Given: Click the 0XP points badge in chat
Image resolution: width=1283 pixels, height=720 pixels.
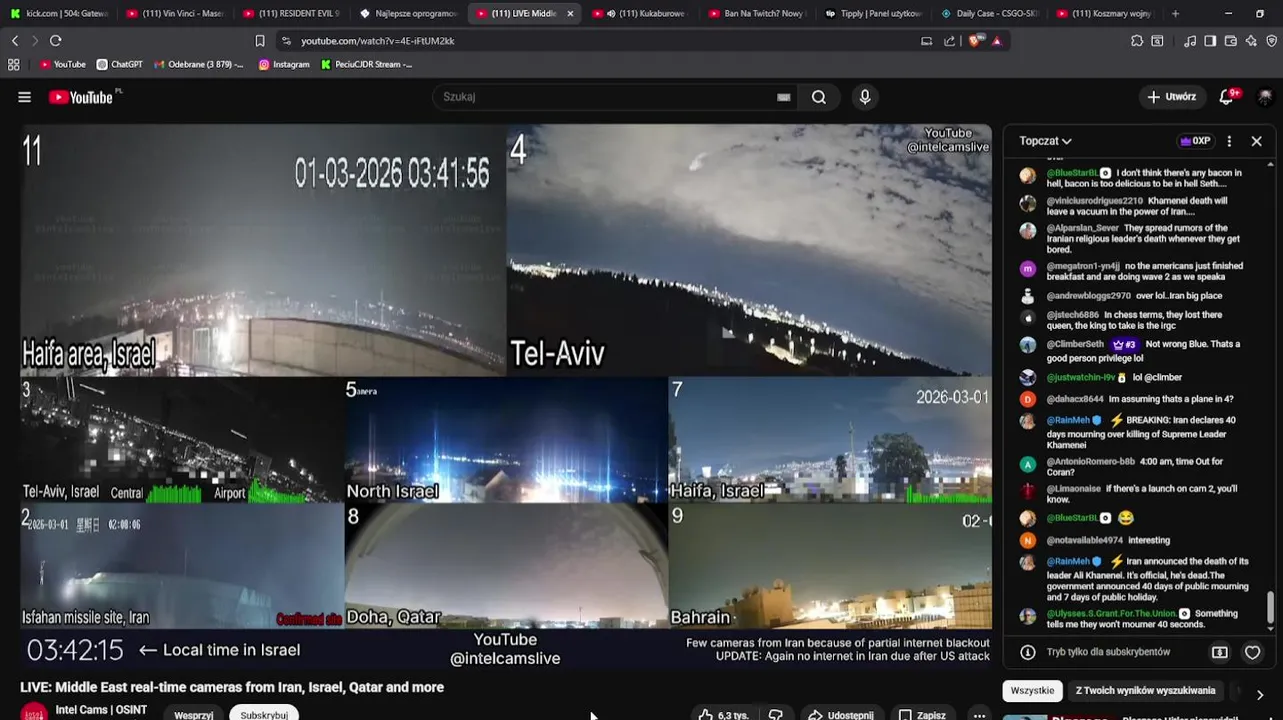Looking at the screenshot, I should coord(1195,141).
